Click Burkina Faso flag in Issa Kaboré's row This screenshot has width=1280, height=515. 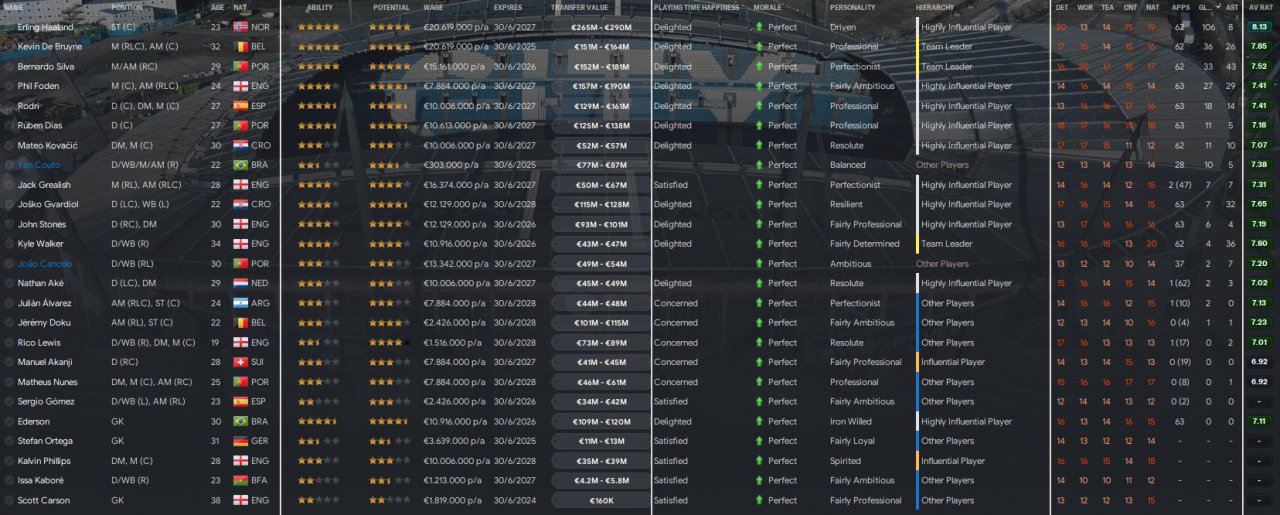(240, 481)
